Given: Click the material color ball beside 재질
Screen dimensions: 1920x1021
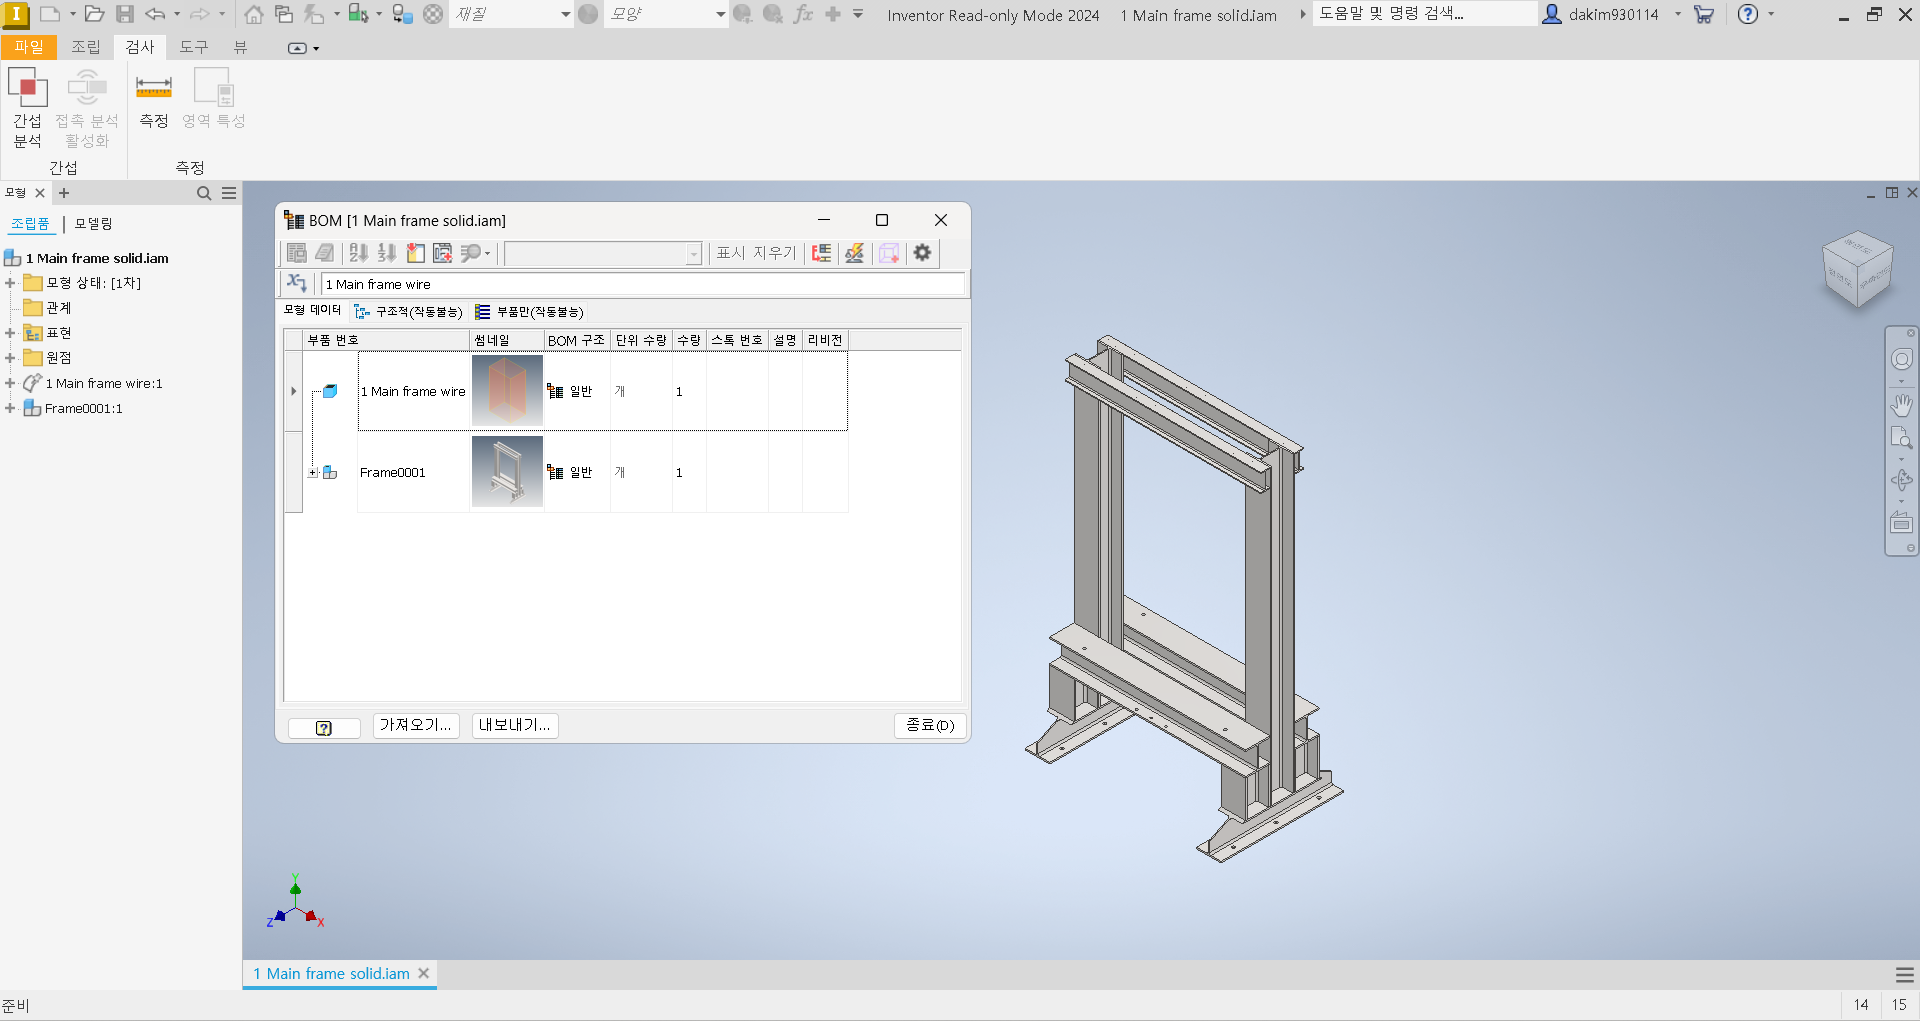Looking at the screenshot, I should 589,14.
